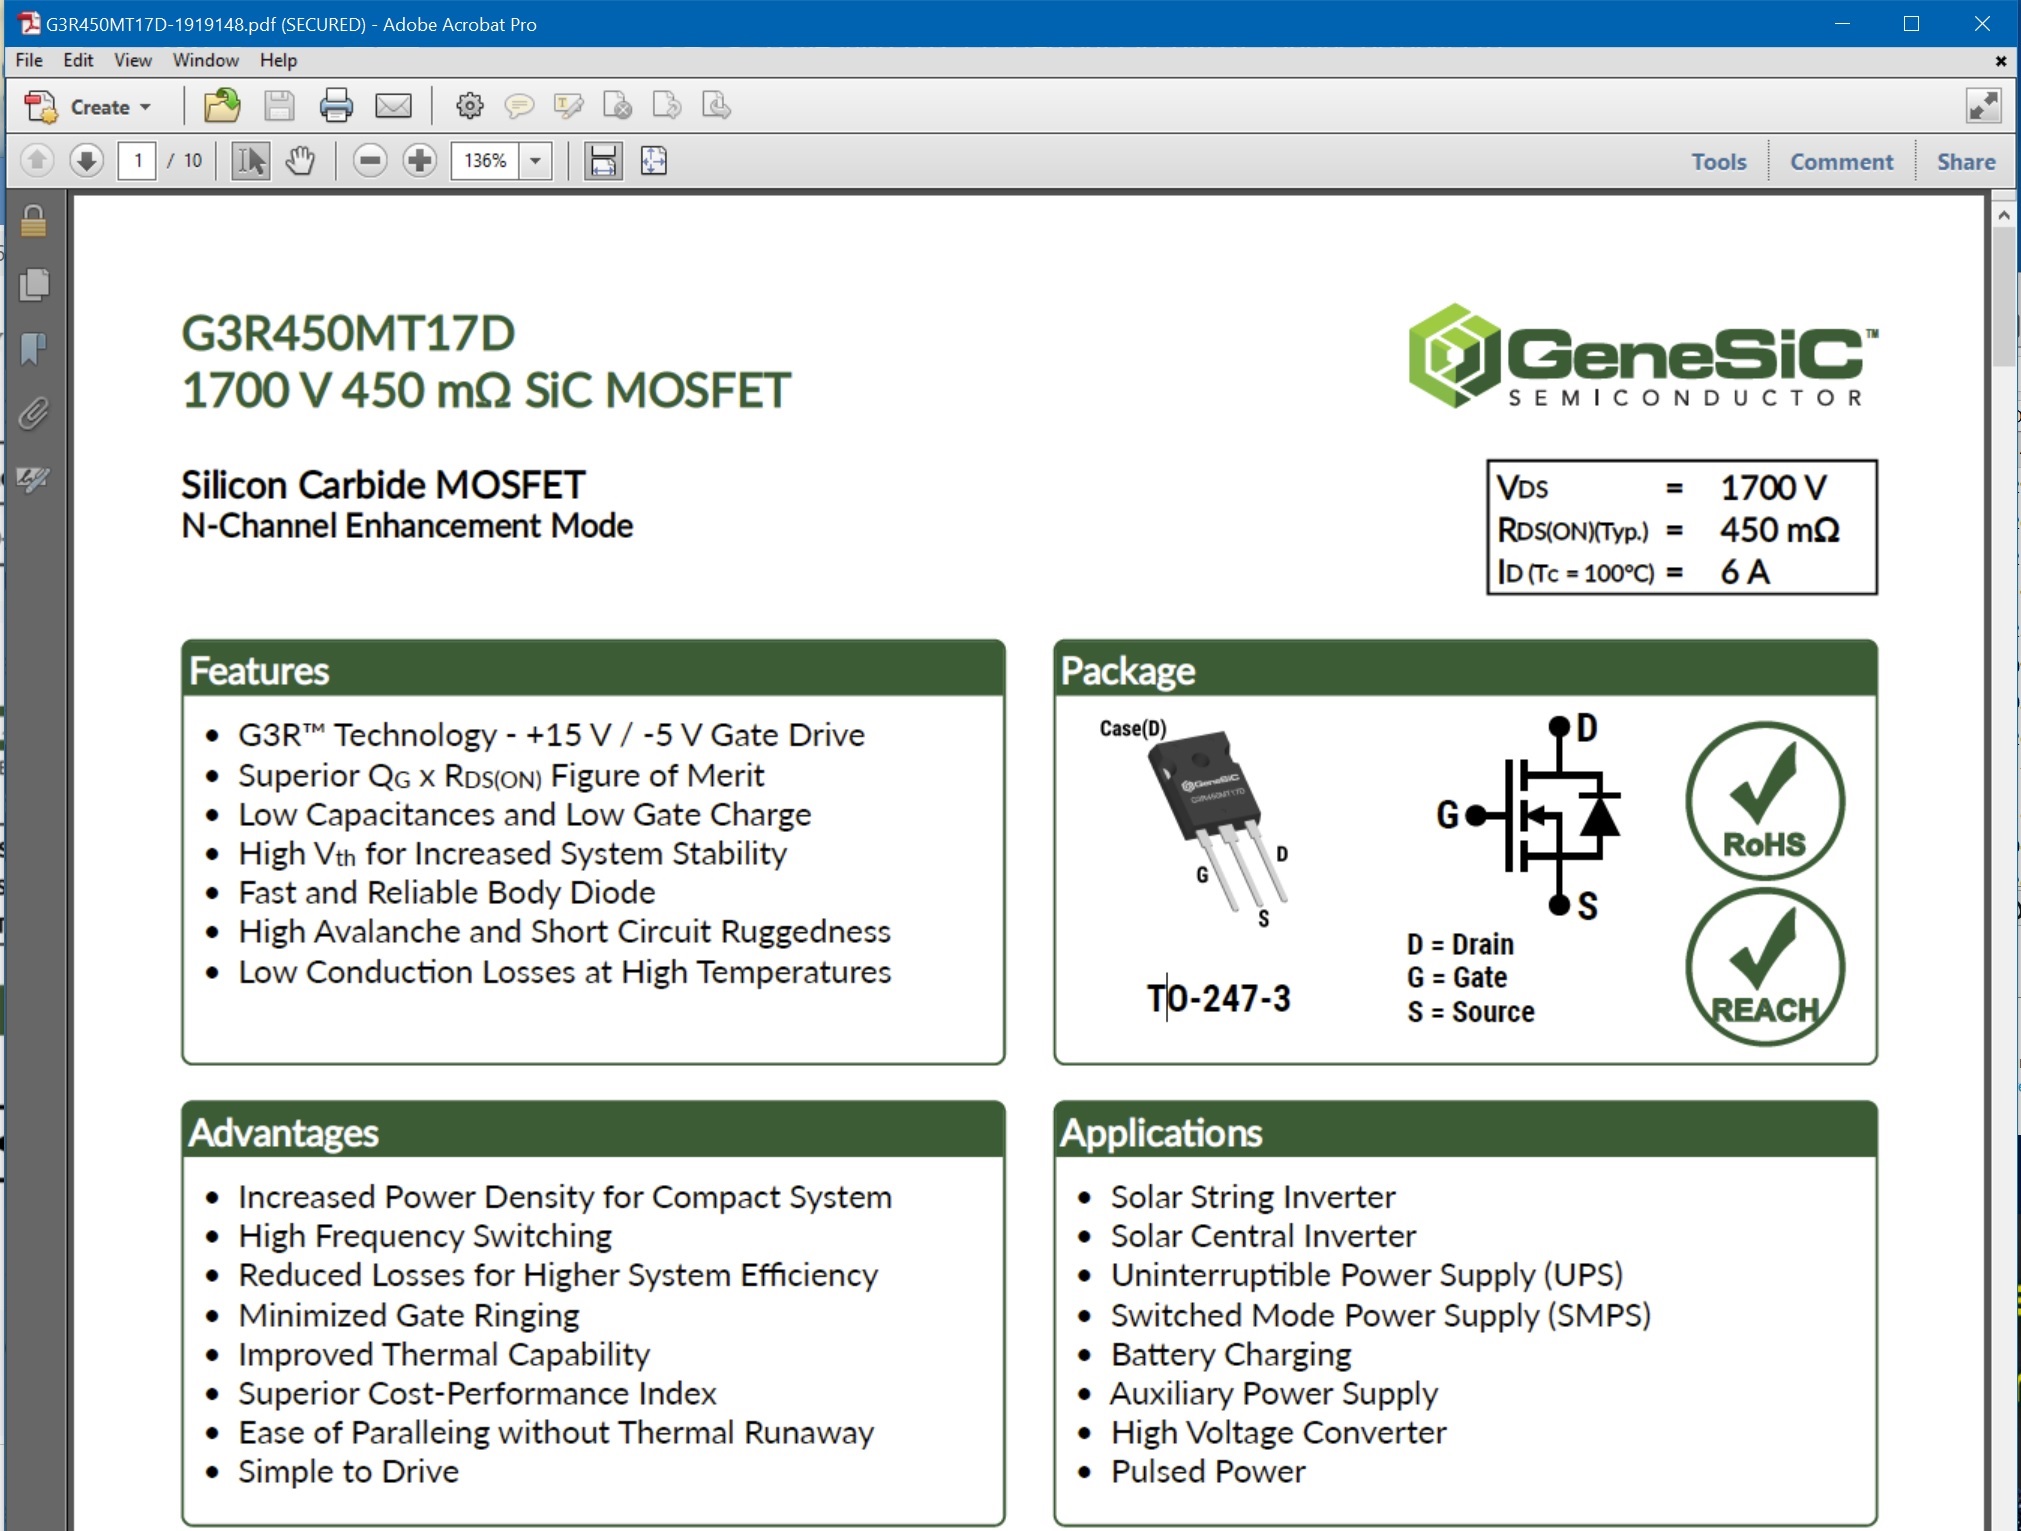Click the insert page icon
This screenshot has height=1531, width=2021.
point(717,106)
